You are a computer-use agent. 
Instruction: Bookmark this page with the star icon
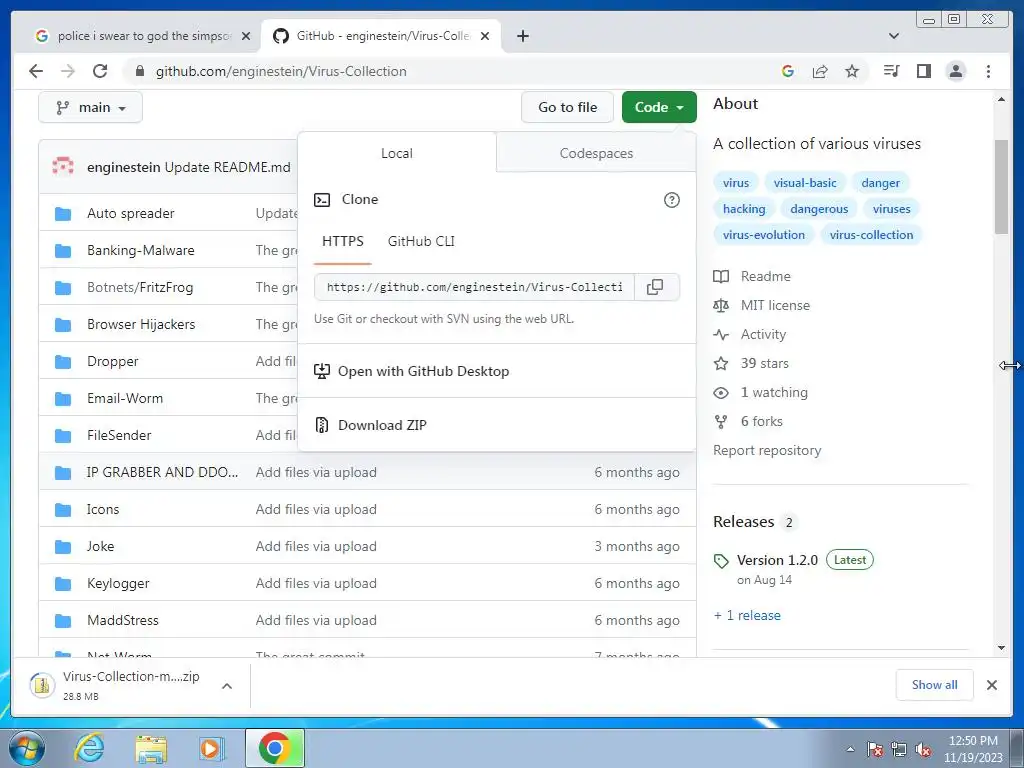852,71
